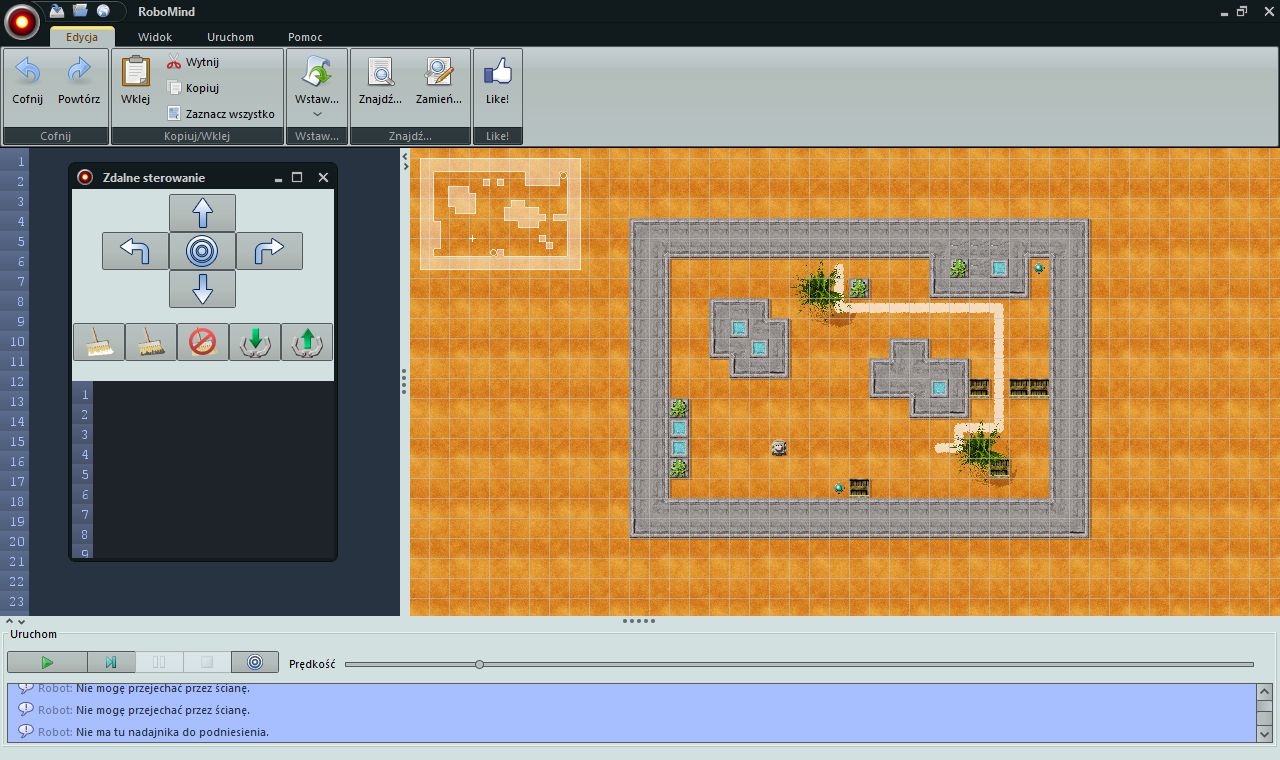Click the stop painting button
This screenshot has height=760, width=1280.
(x=203, y=342)
